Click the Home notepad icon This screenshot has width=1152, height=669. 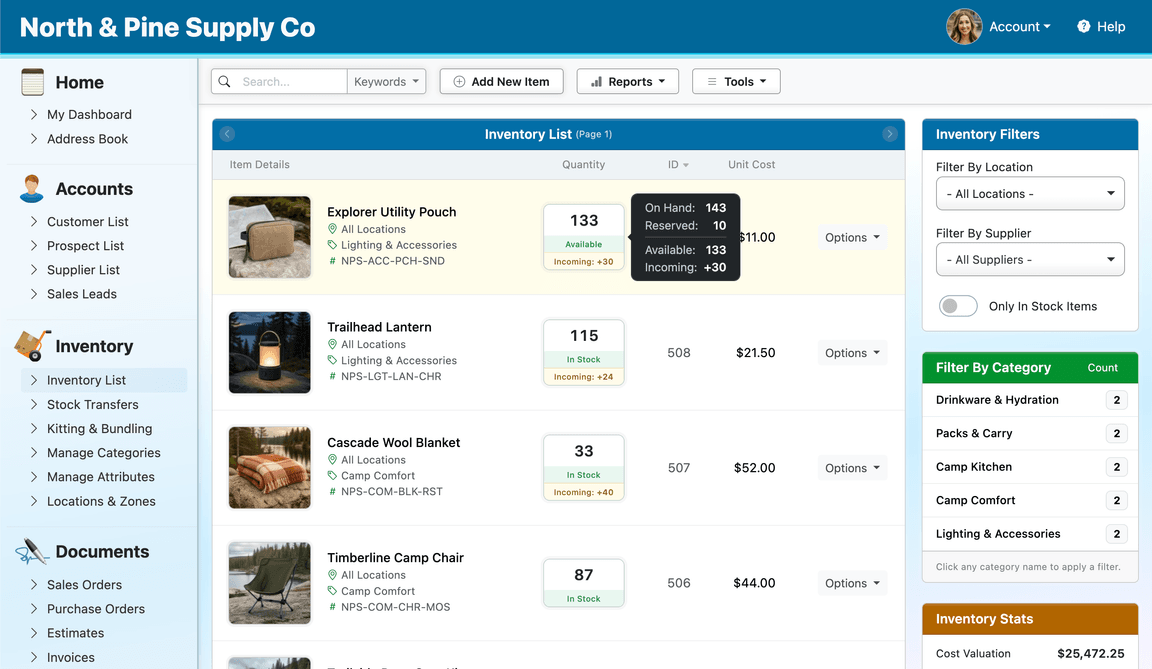coord(32,82)
